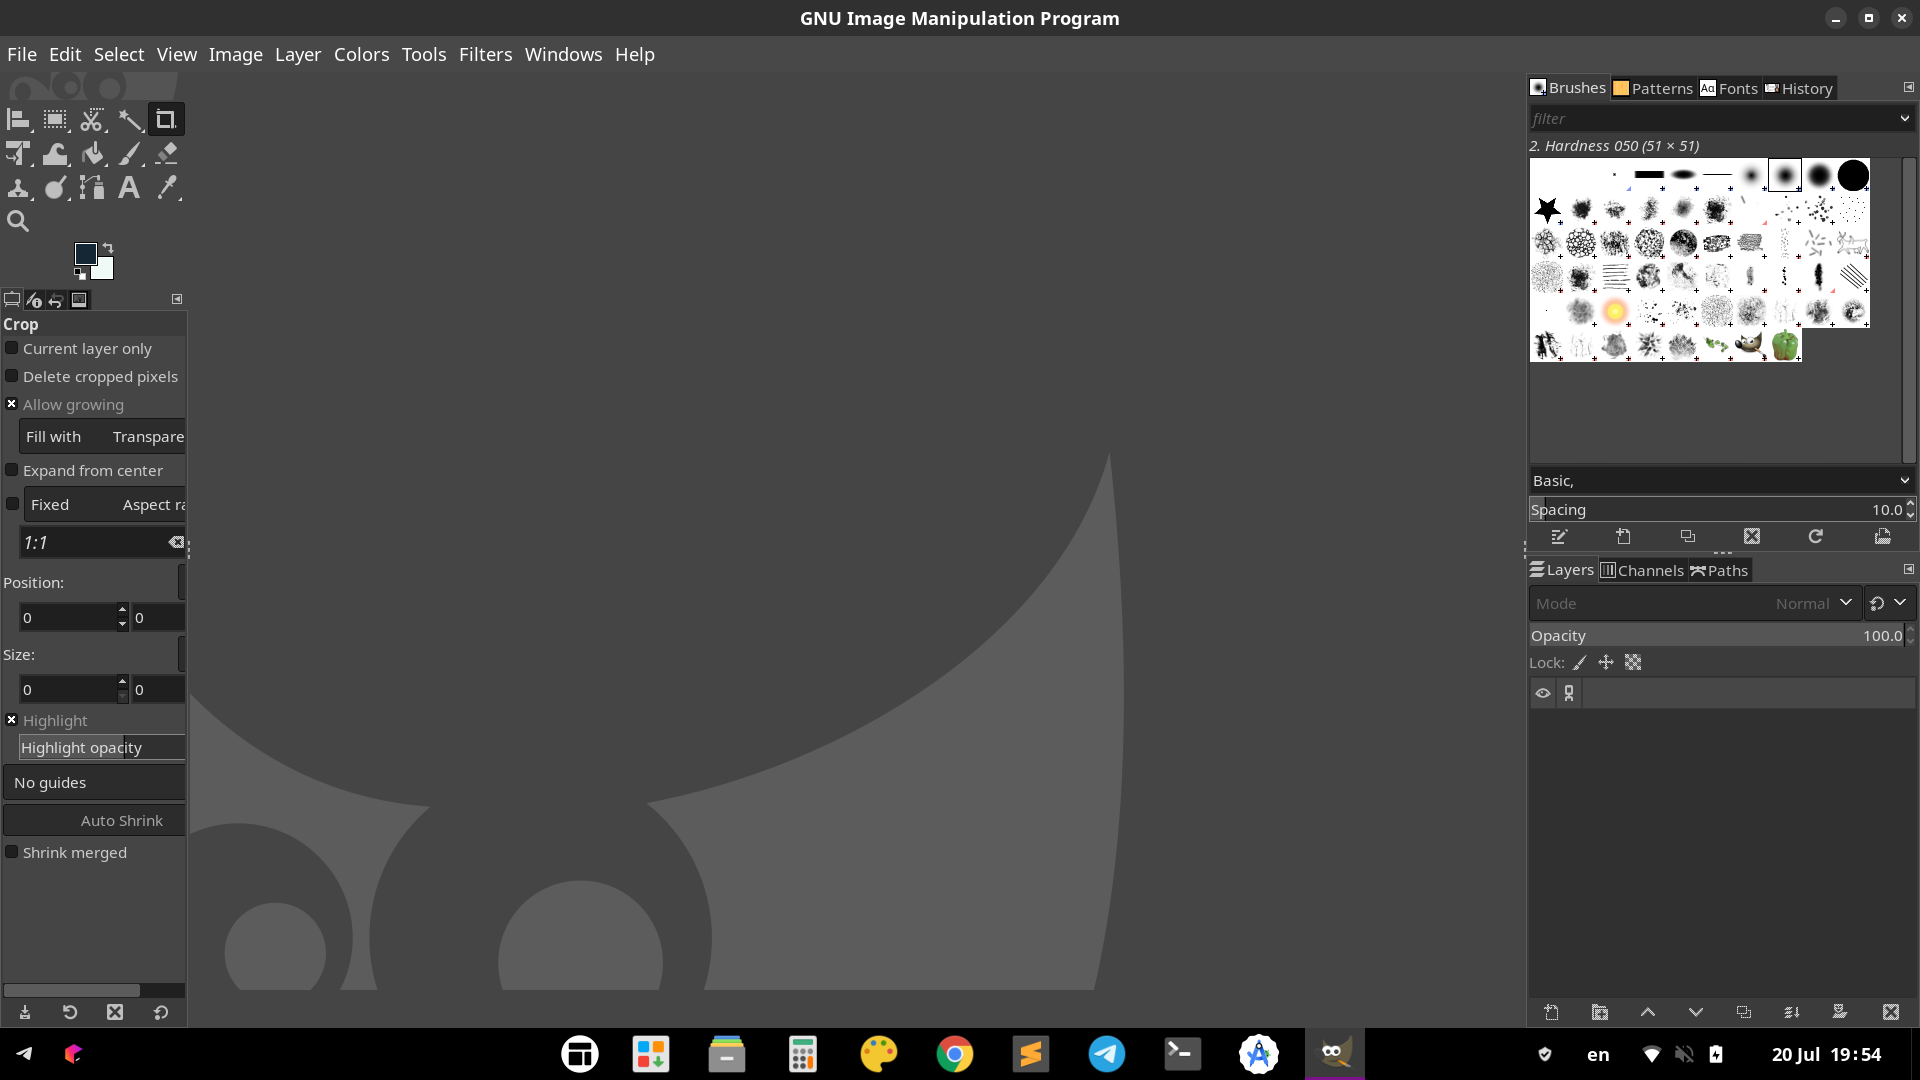
Task: Select the Scissors Select tool
Action: [92, 120]
